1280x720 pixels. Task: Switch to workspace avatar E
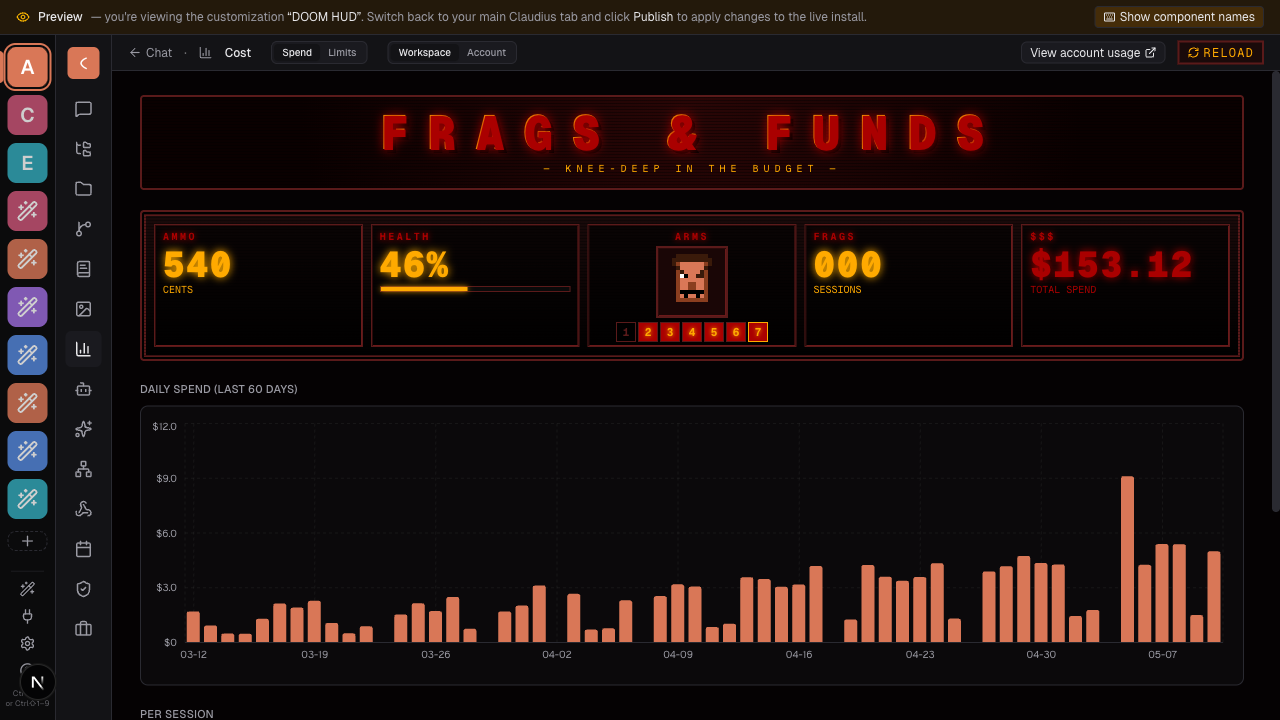(27, 163)
